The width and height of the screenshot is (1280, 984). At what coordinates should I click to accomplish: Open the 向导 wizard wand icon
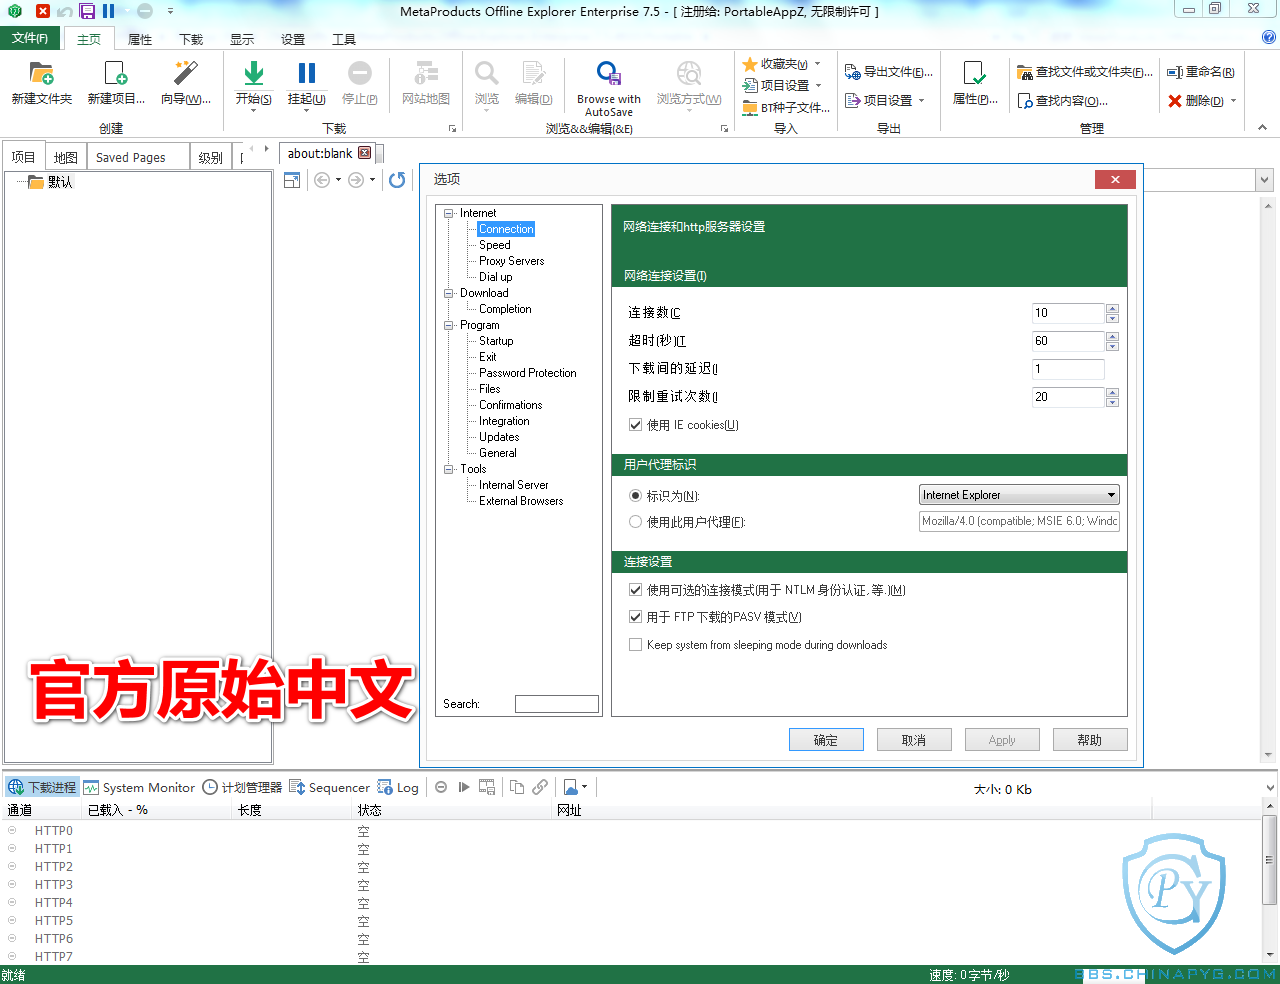(186, 74)
